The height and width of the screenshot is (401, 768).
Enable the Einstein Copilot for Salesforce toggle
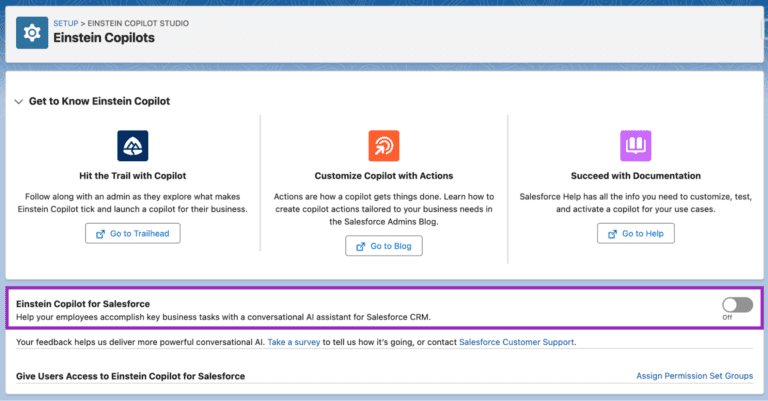click(x=737, y=305)
